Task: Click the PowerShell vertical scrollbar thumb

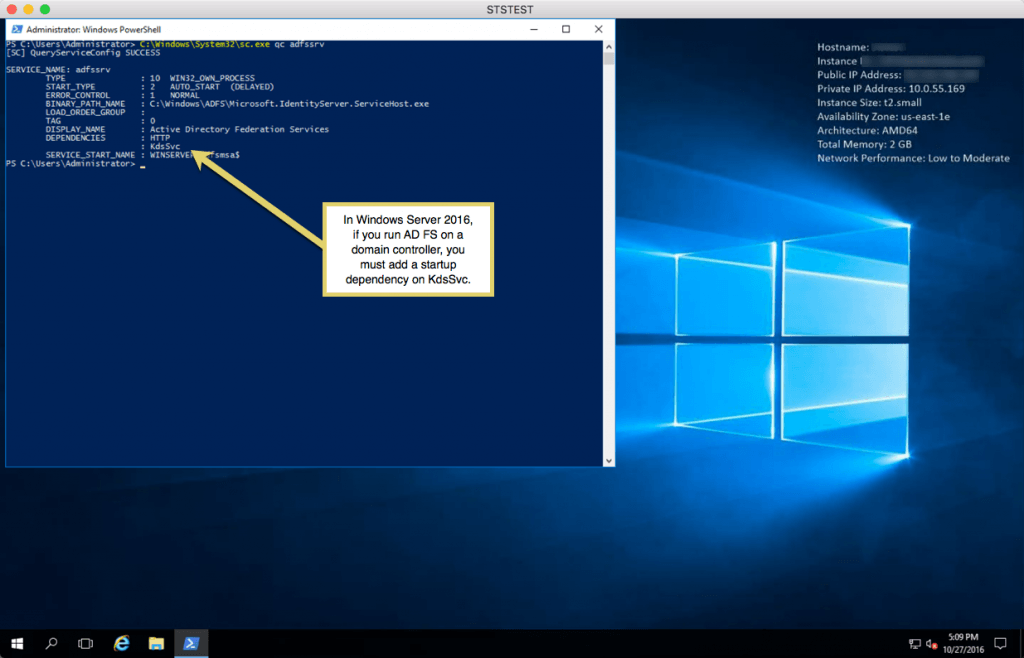Action: [x=609, y=59]
